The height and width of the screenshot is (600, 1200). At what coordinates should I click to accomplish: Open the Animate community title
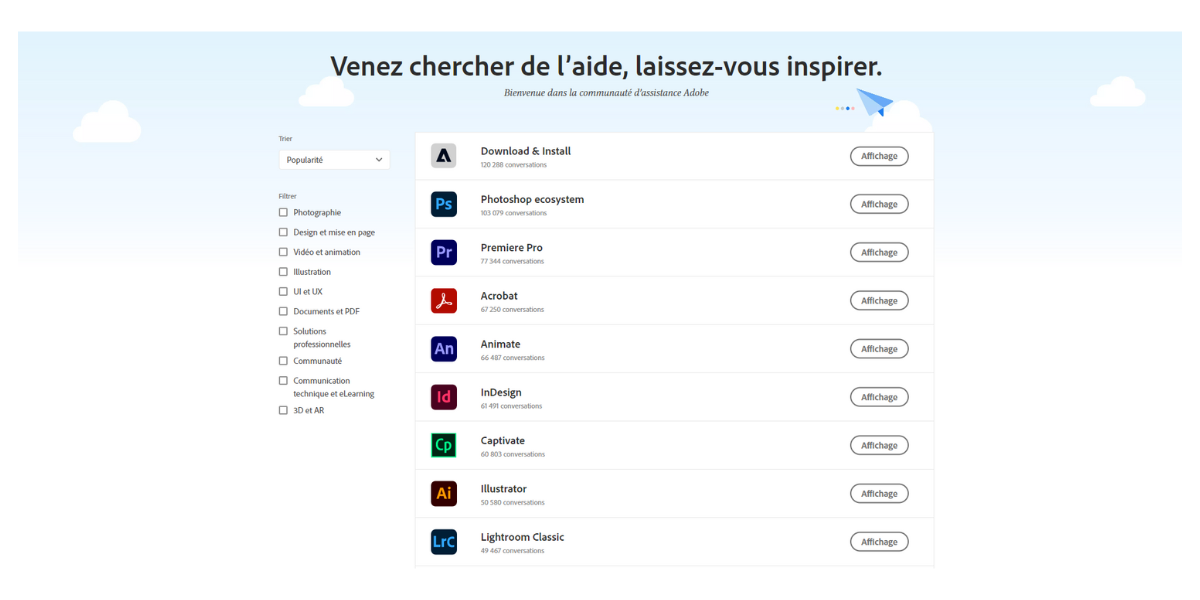click(x=501, y=344)
